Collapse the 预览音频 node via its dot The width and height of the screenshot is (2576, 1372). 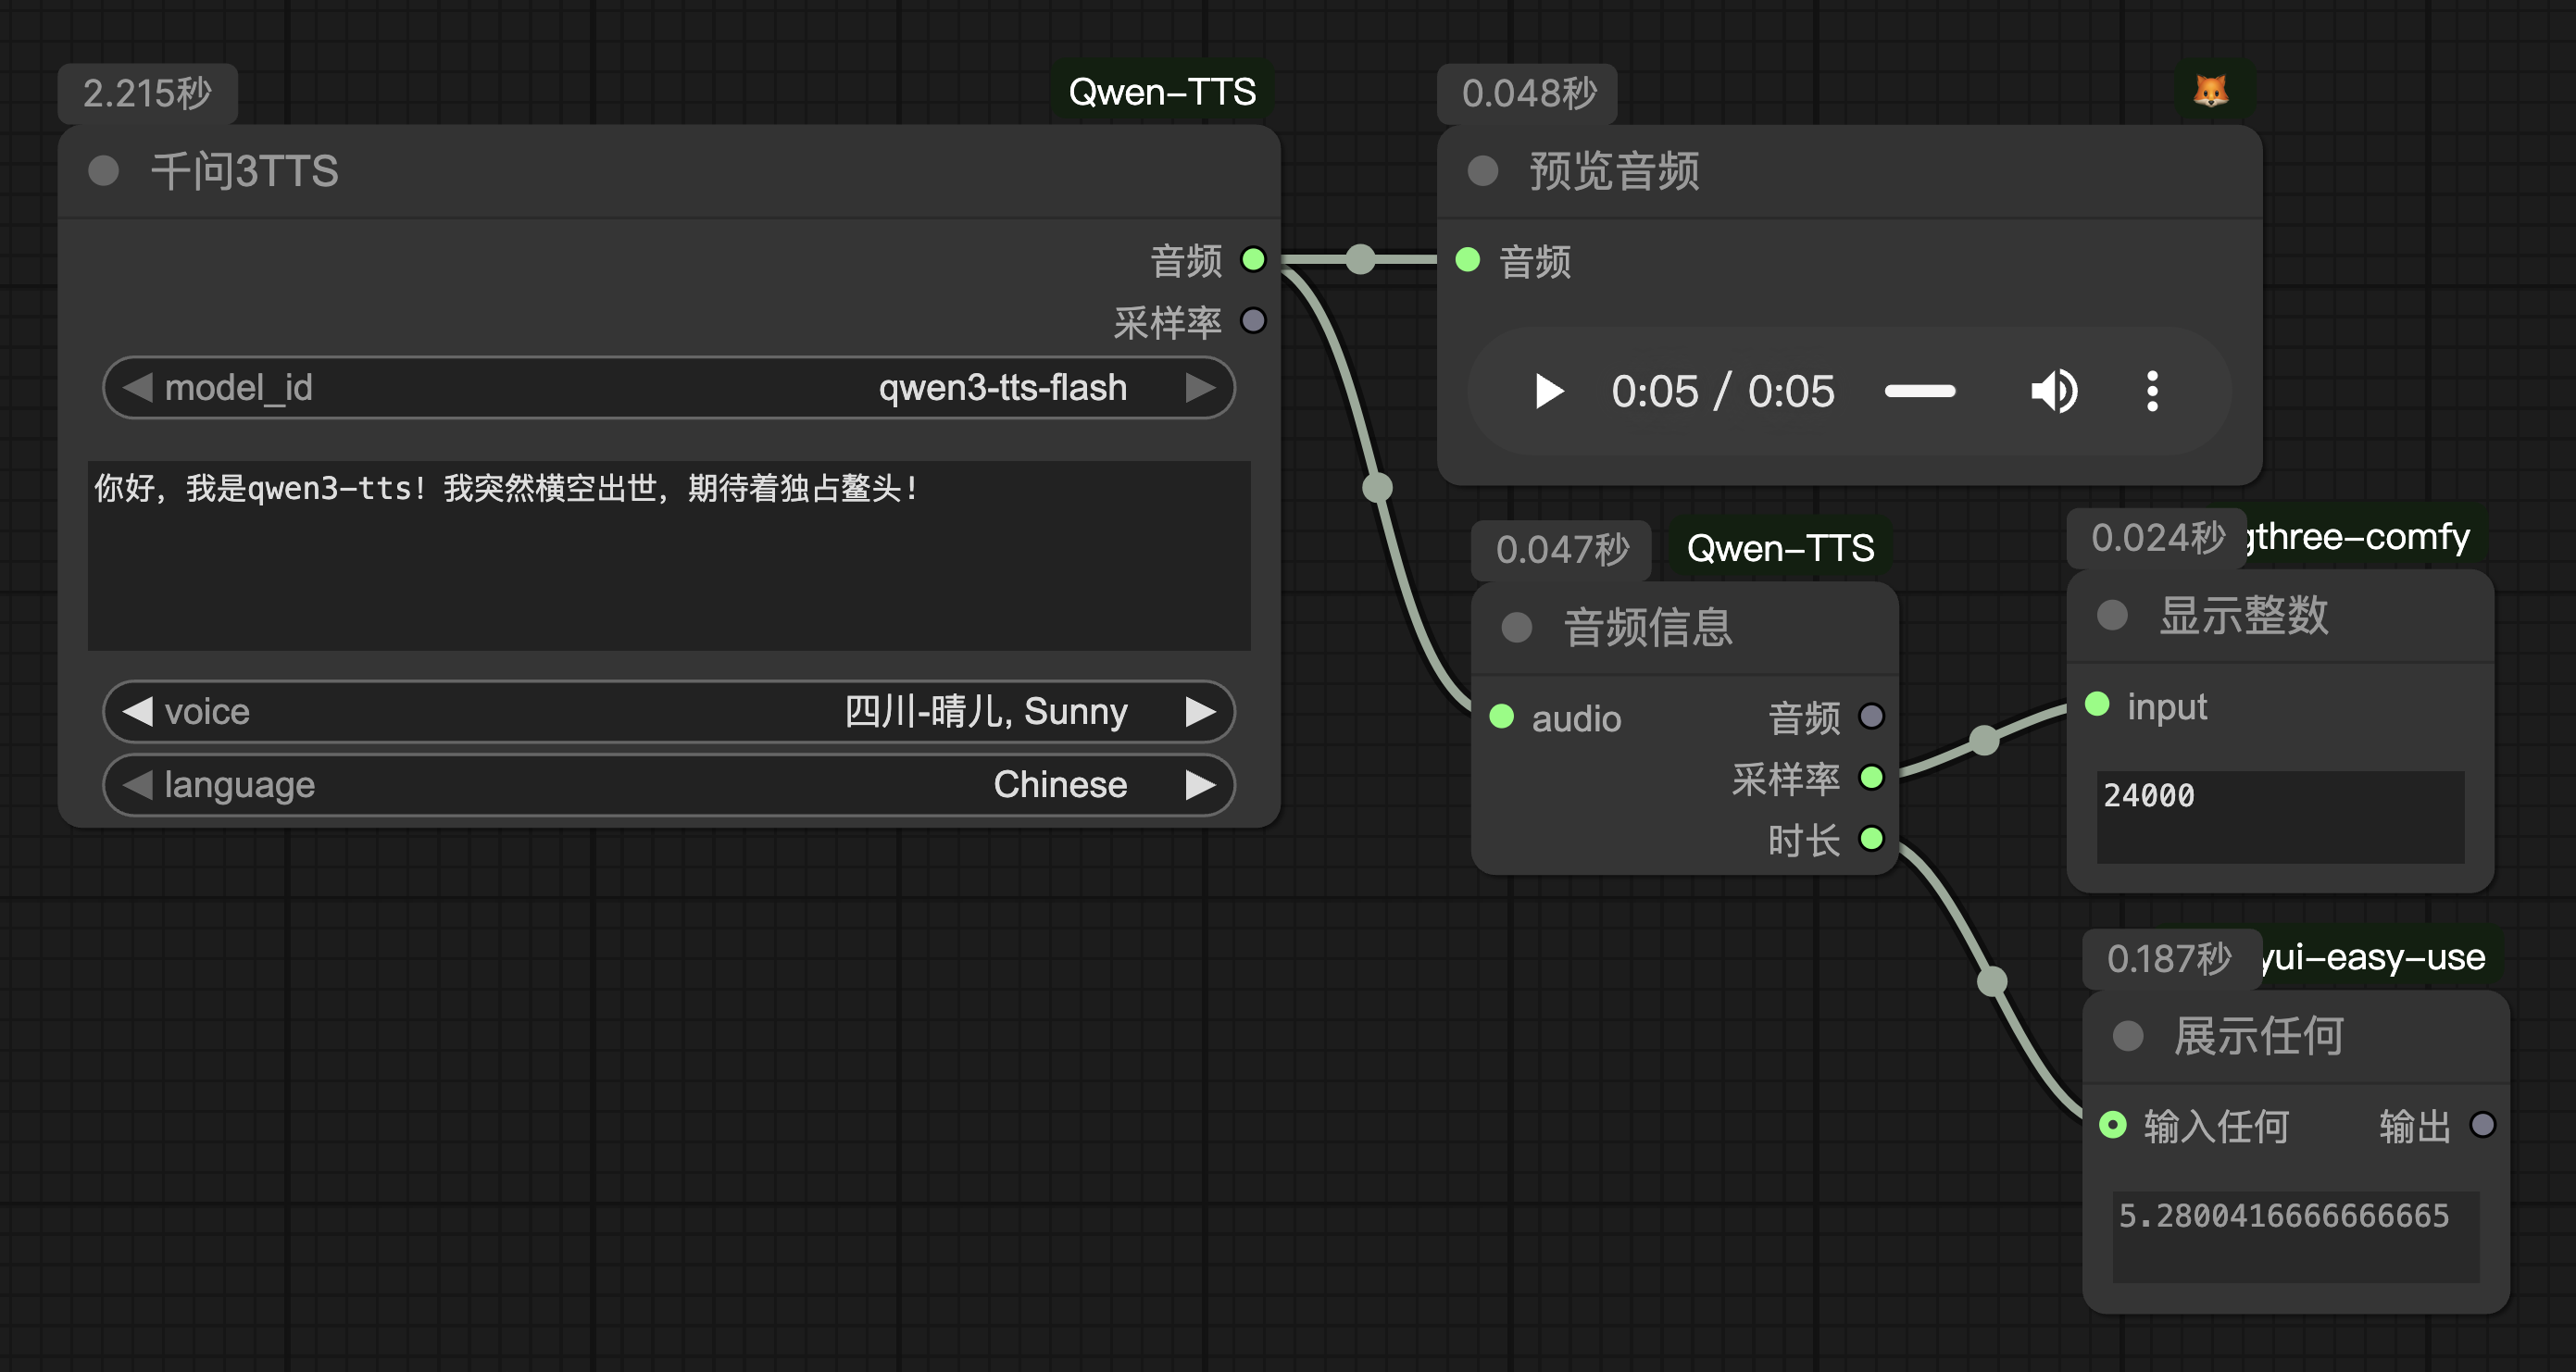tap(1482, 171)
